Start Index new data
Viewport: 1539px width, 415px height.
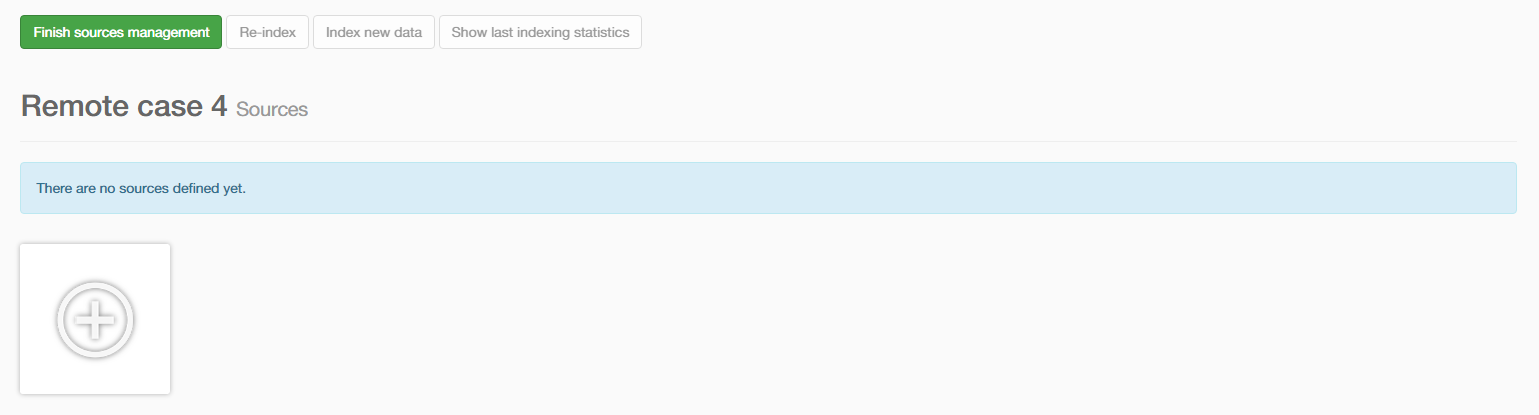tap(374, 32)
